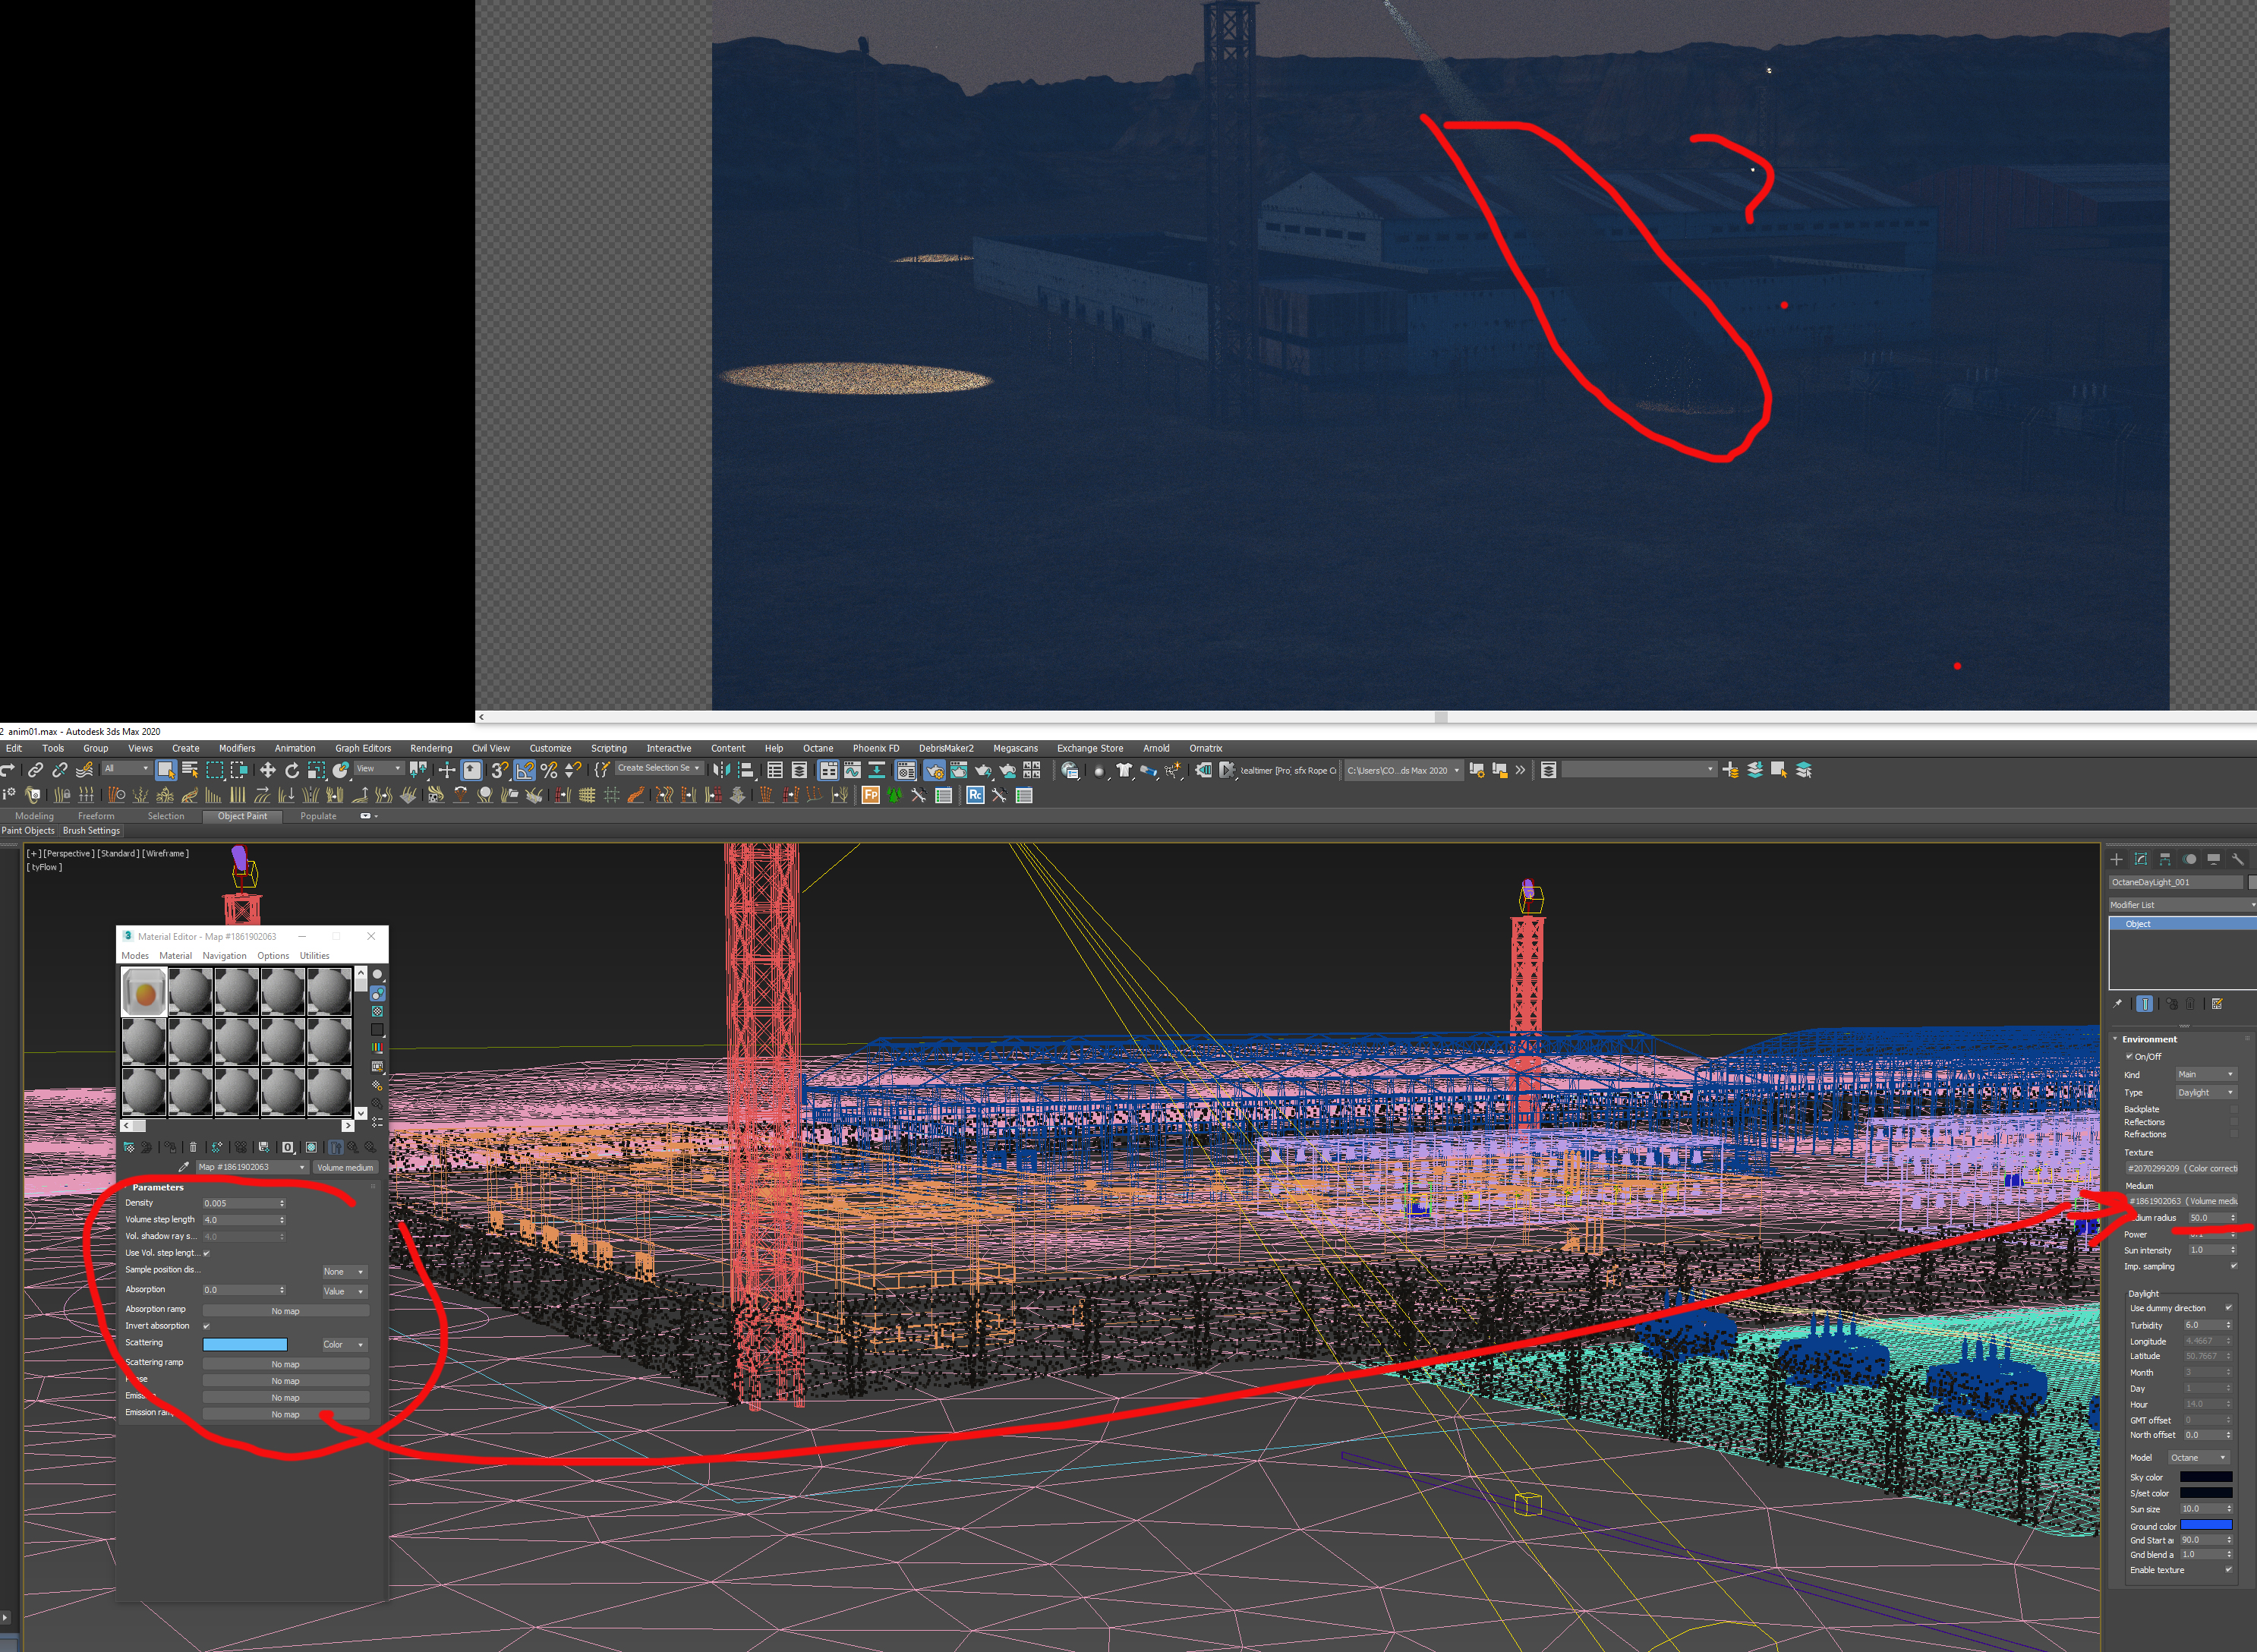Uncheck Invert absorption checkbox
The width and height of the screenshot is (2257, 1652).
tap(207, 1326)
